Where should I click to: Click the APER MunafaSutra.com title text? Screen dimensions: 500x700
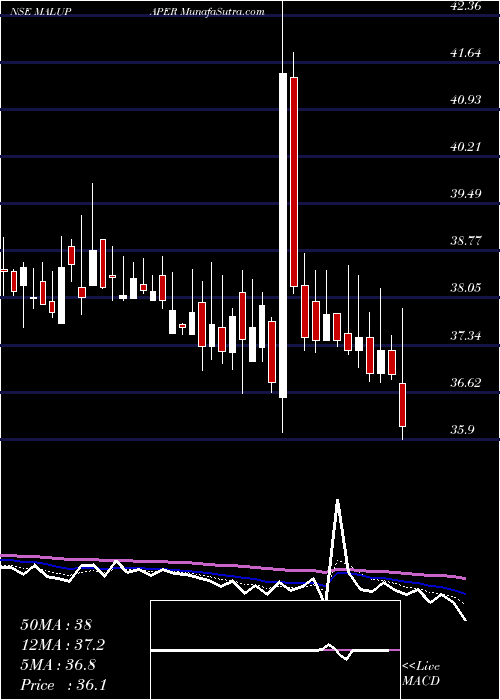(x=207, y=12)
